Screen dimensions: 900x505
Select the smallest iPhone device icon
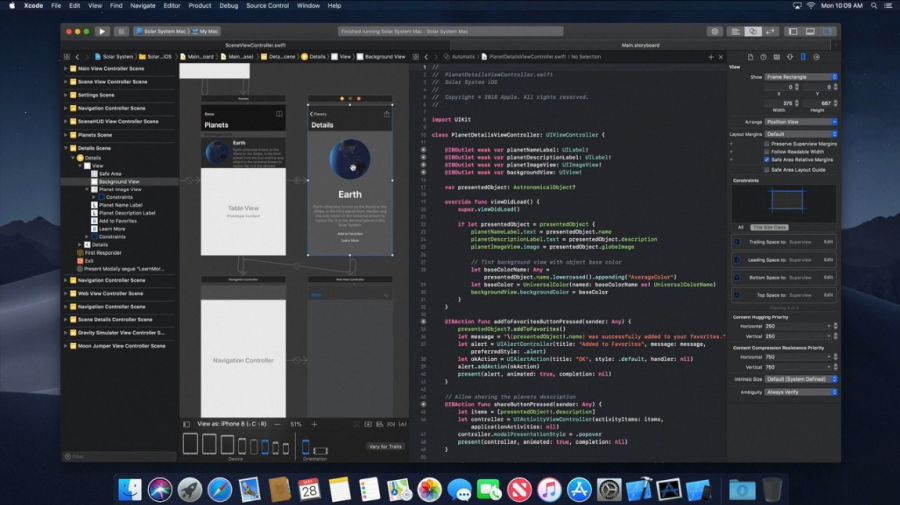point(286,448)
